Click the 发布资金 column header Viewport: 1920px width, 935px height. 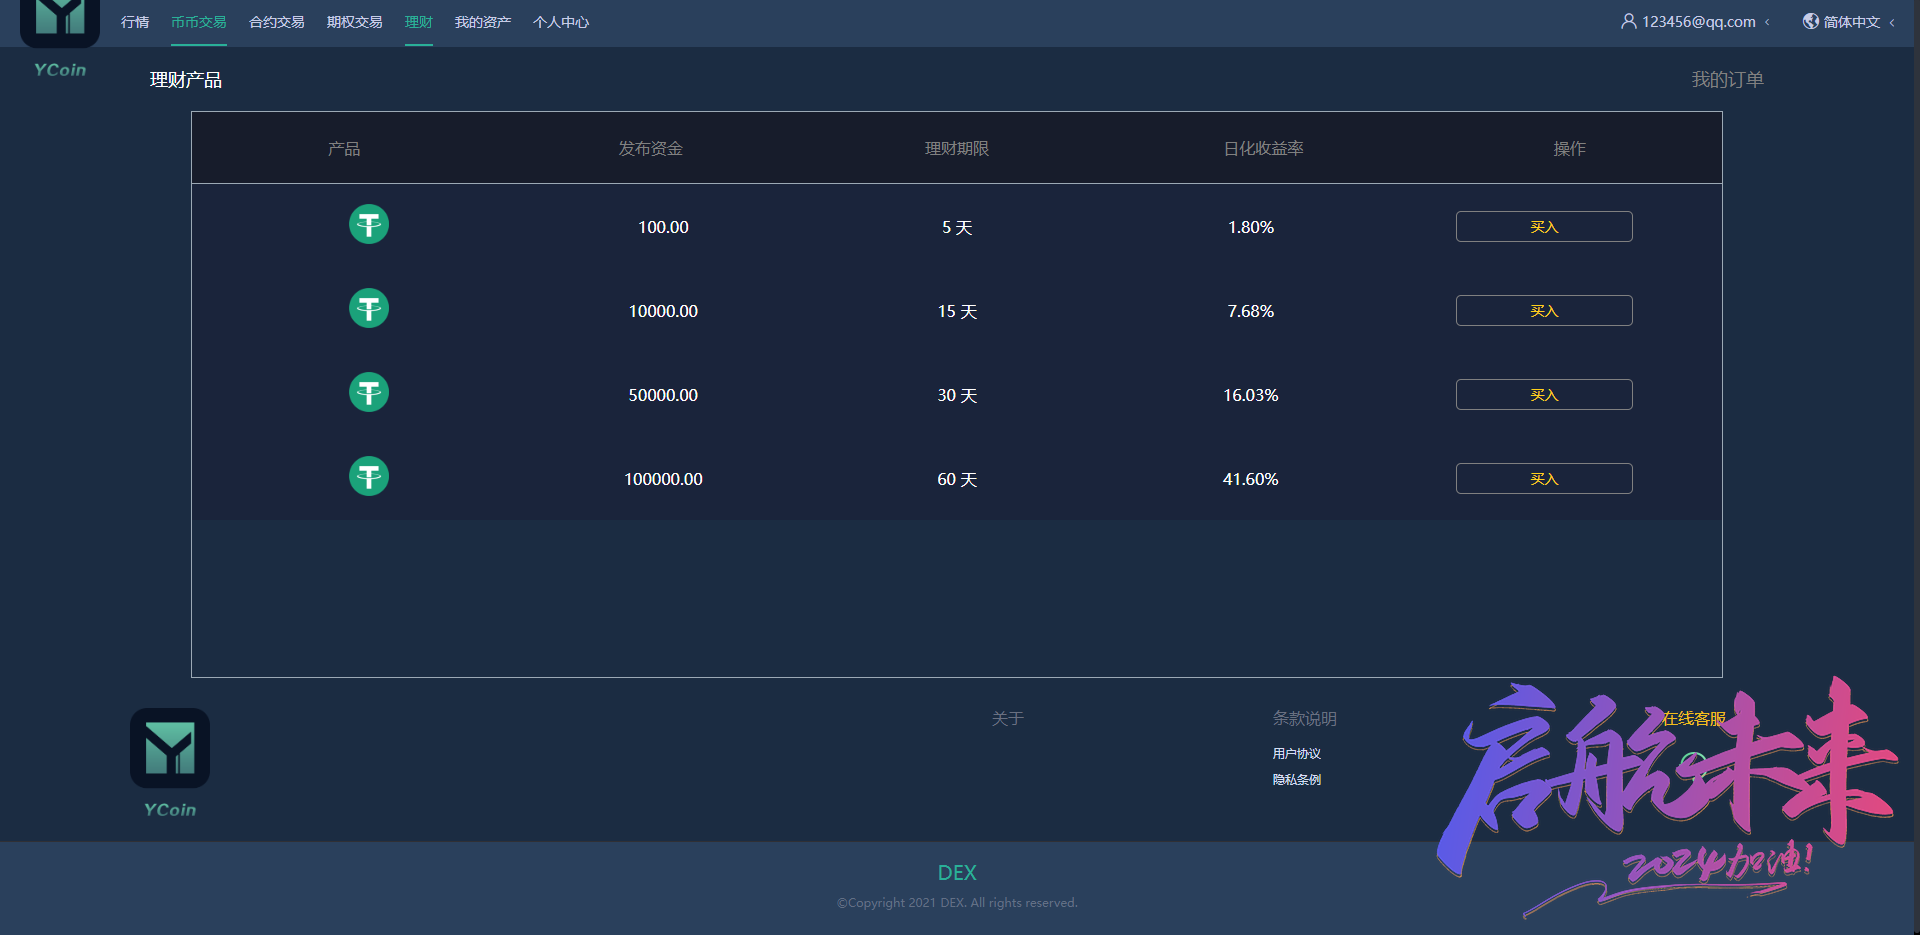650,149
